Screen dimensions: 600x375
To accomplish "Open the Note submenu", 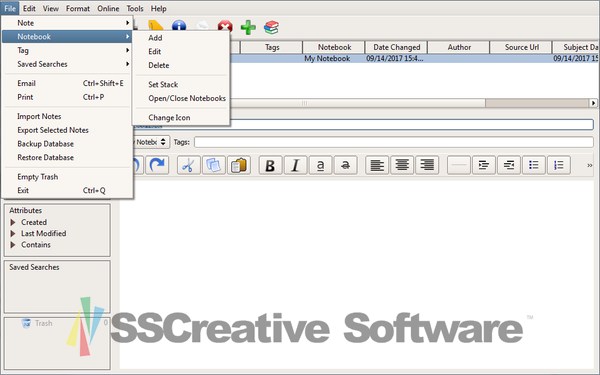I will pos(67,23).
